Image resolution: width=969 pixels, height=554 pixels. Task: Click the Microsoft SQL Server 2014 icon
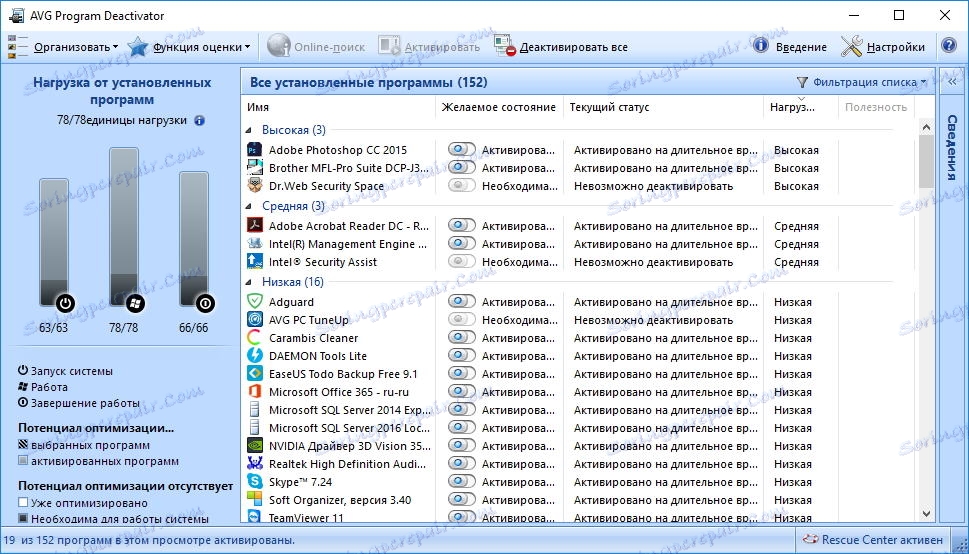pyautogui.click(x=255, y=409)
